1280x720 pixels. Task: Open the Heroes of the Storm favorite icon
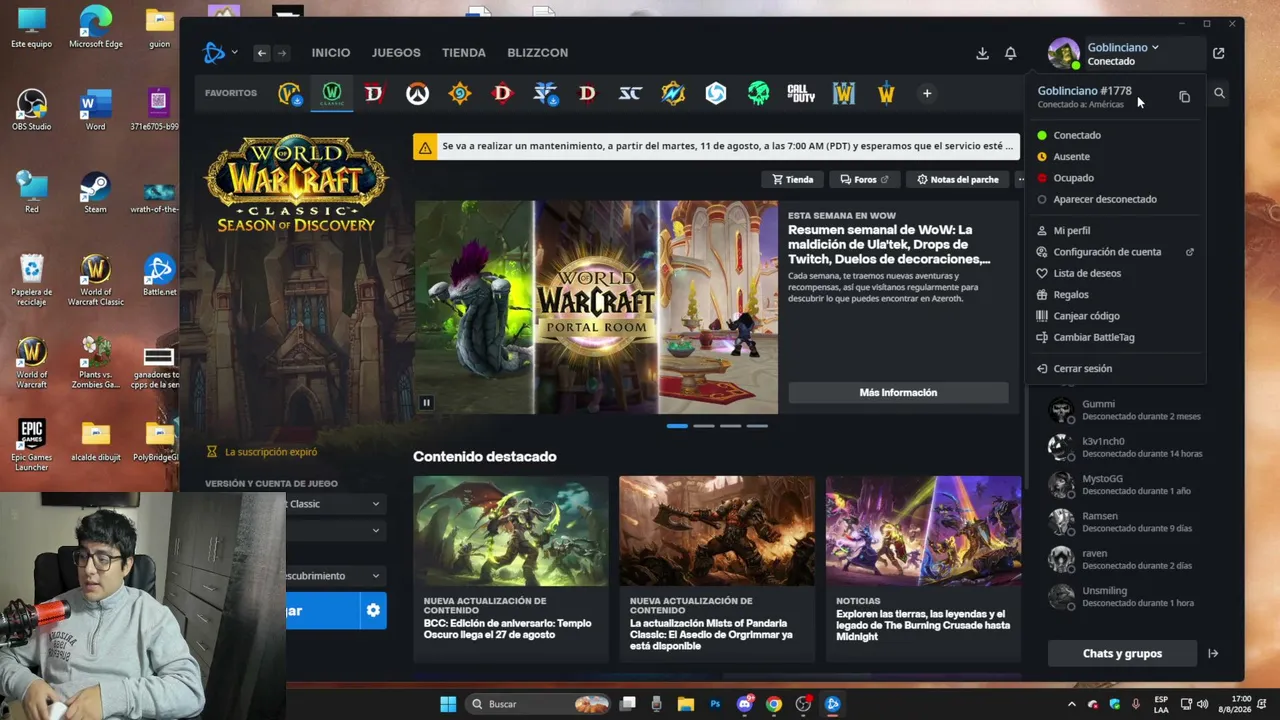[x=715, y=94]
